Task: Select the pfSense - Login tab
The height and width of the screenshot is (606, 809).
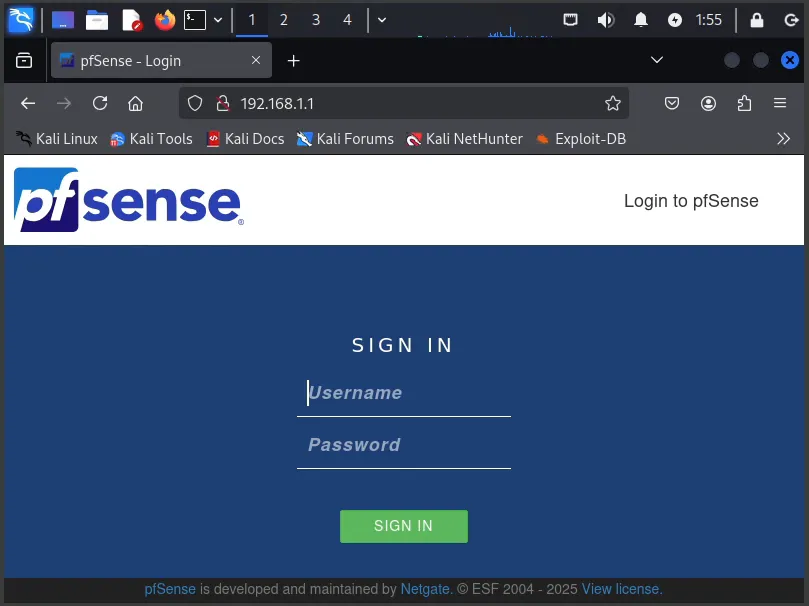Action: point(161,60)
